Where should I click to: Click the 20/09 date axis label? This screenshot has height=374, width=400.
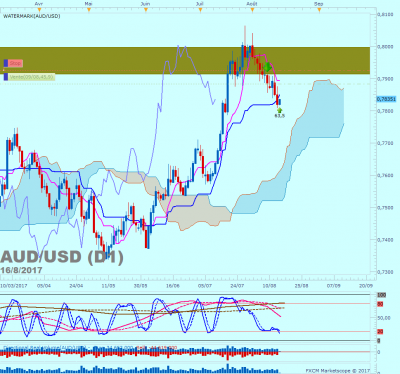point(366,286)
